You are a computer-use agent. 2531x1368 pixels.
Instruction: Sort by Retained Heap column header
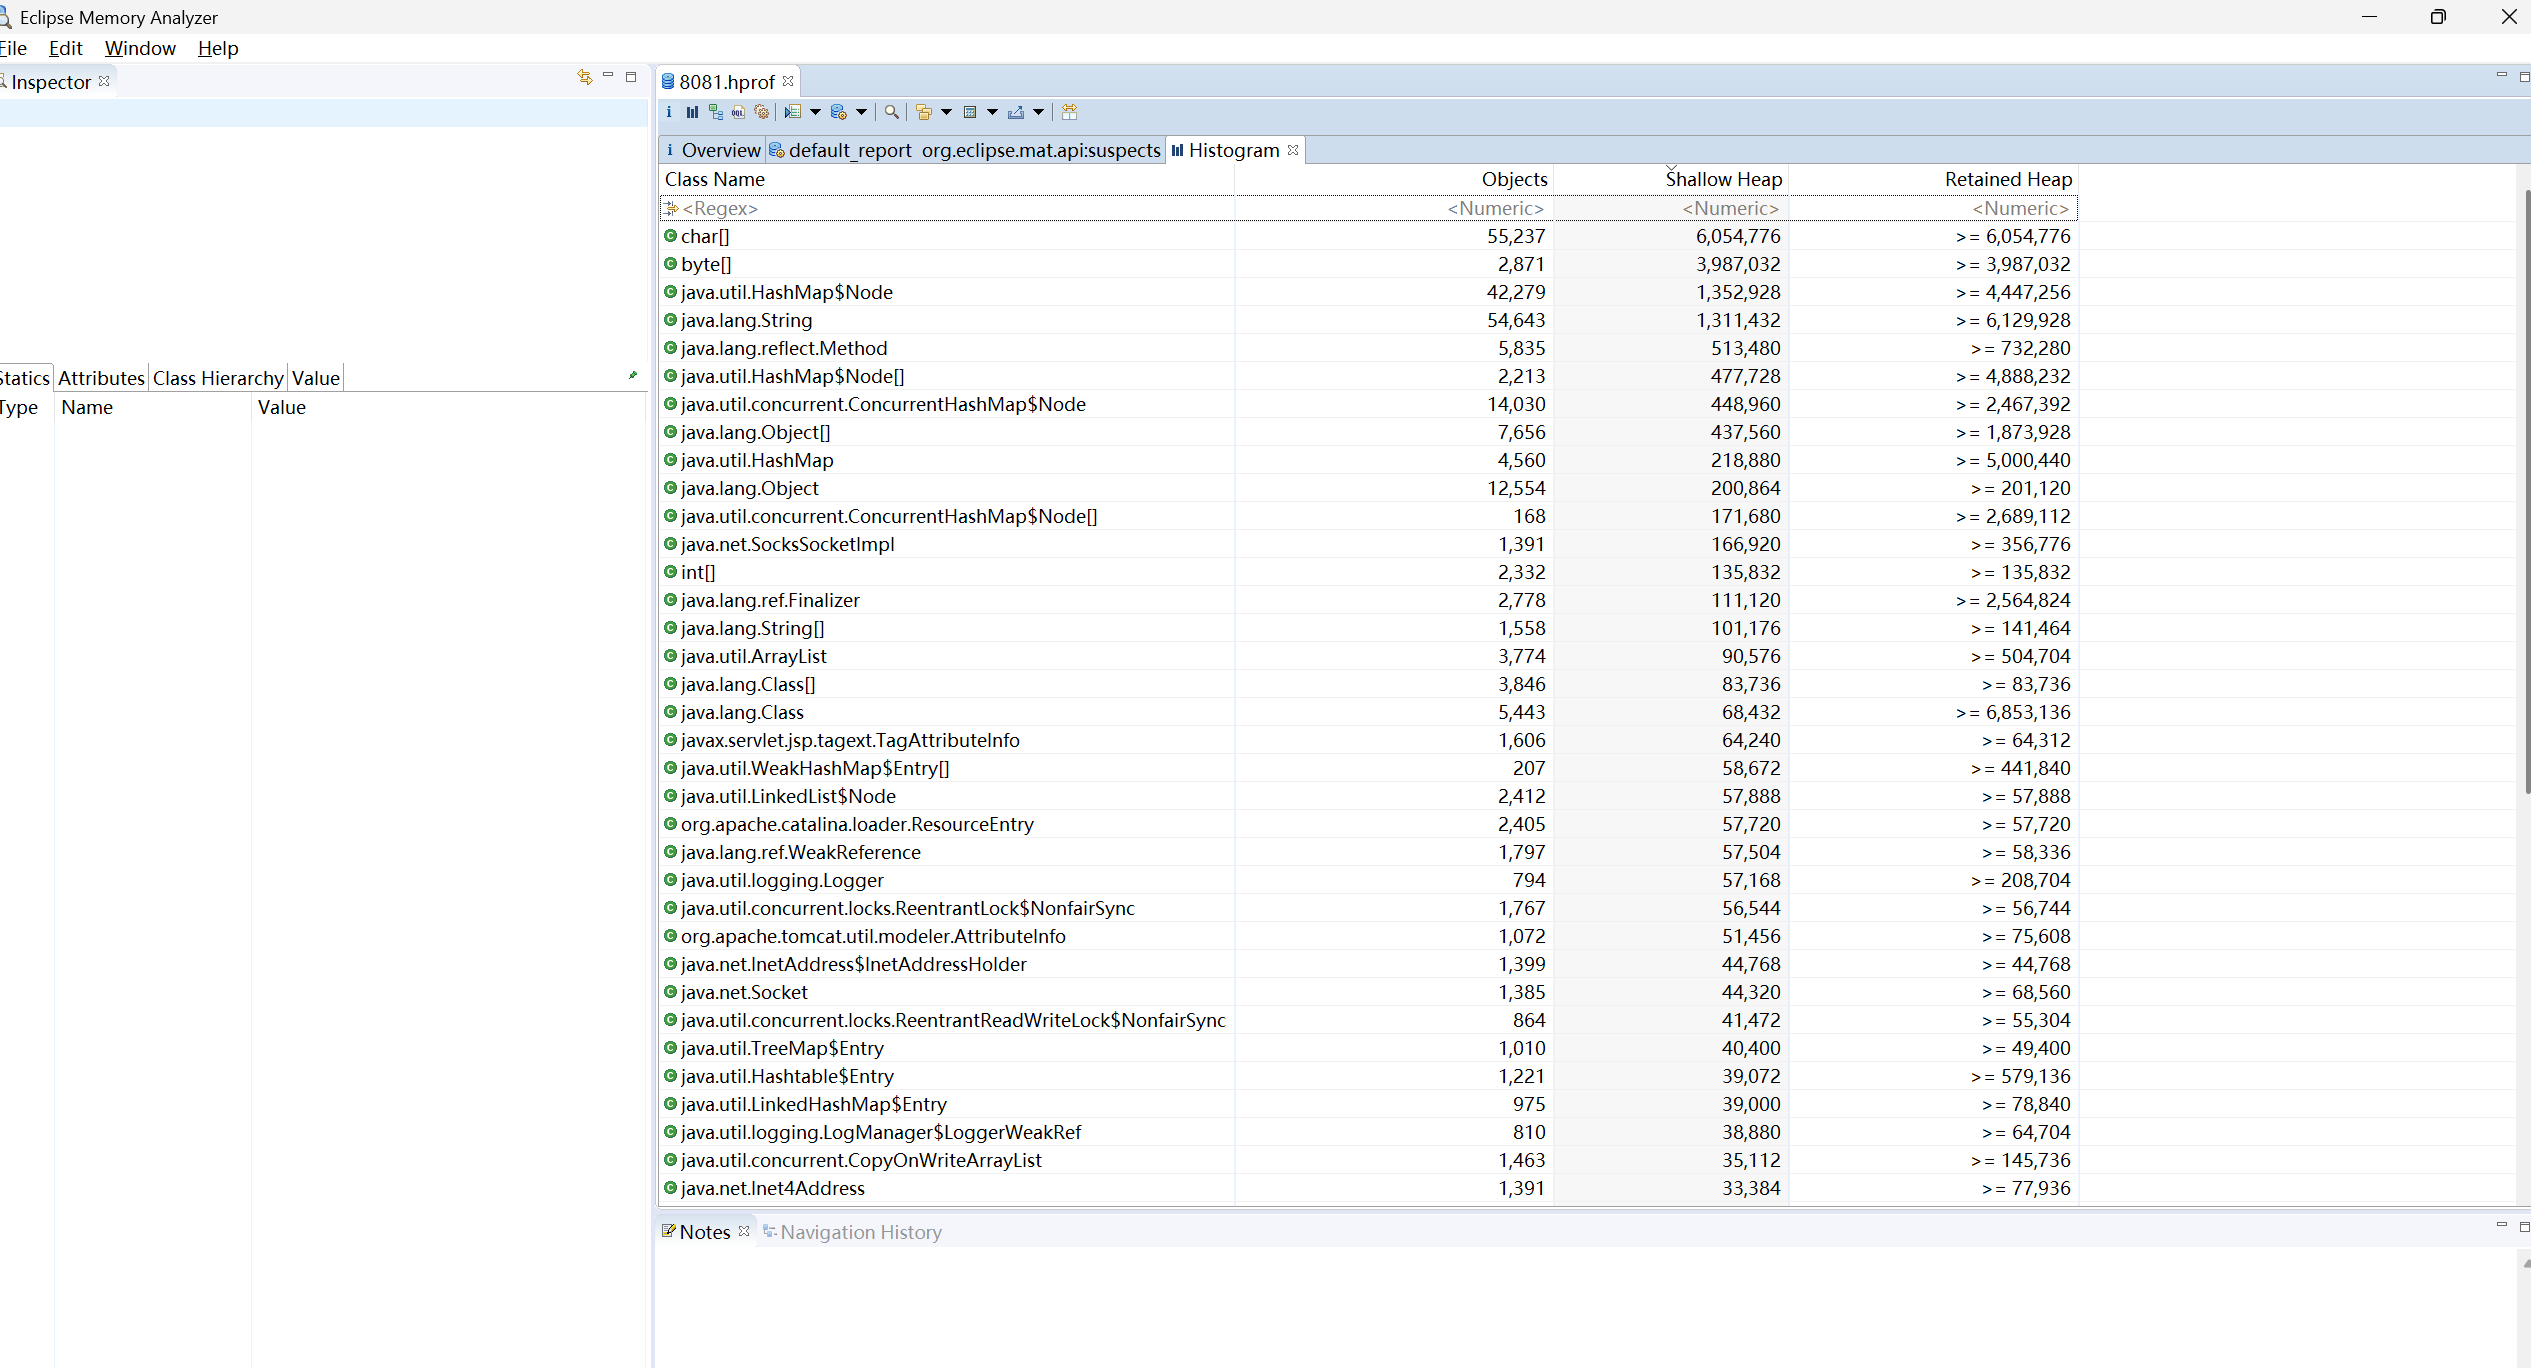tap(1933, 179)
